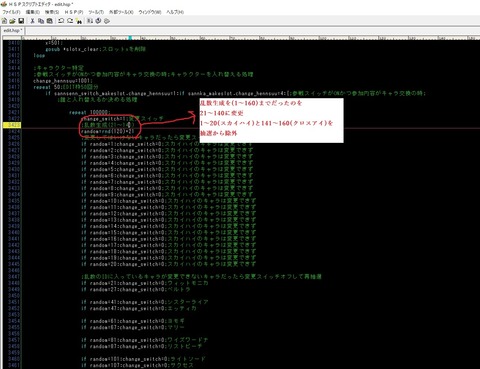Viewport: 480px width, 369px height.
Task: Click the 'repeat 100000:' line
Action: click(89, 112)
